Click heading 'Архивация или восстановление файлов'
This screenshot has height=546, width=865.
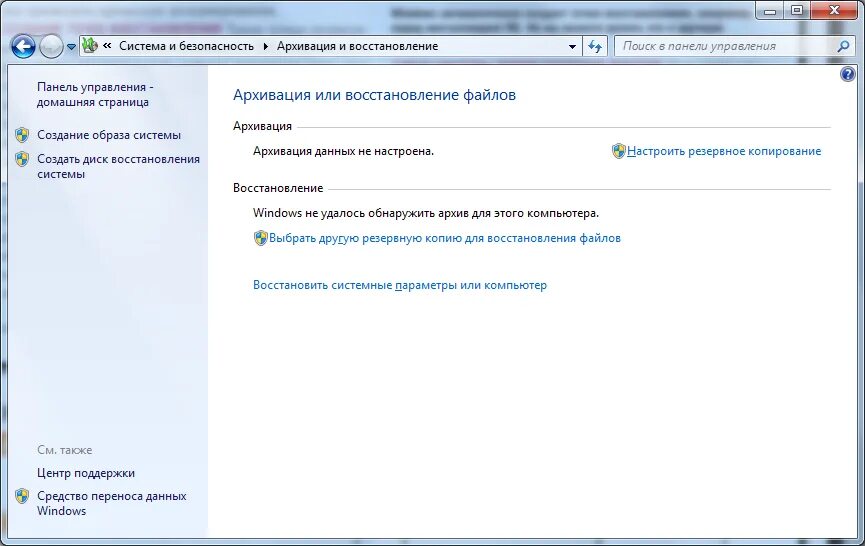374,95
